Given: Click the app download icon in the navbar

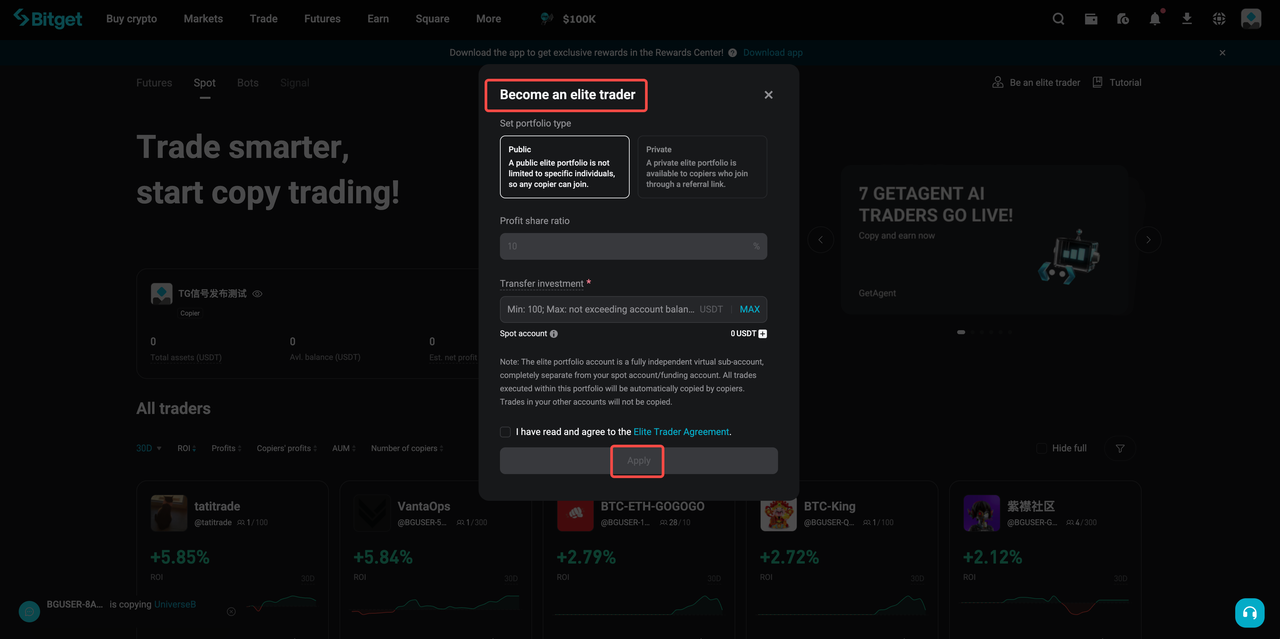Looking at the screenshot, I should 1186,18.
